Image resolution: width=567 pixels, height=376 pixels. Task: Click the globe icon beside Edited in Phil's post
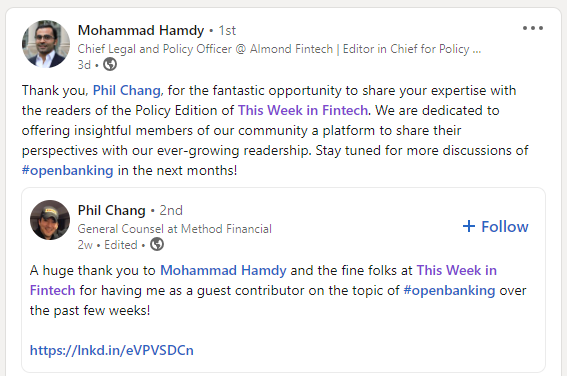coord(157,244)
